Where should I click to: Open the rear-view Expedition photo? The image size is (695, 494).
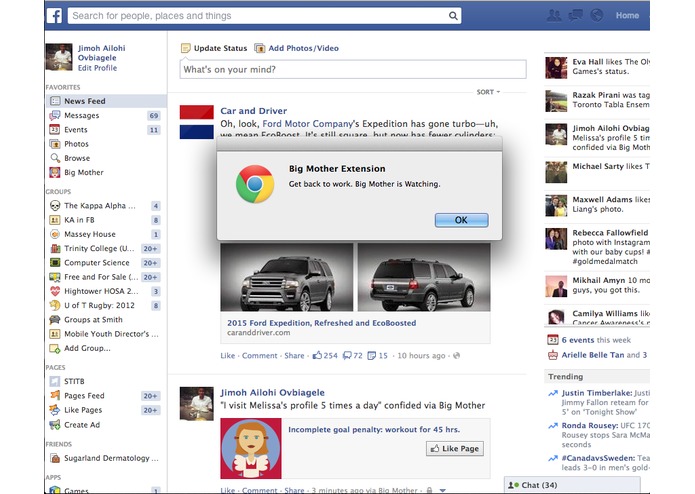point(424,277)
